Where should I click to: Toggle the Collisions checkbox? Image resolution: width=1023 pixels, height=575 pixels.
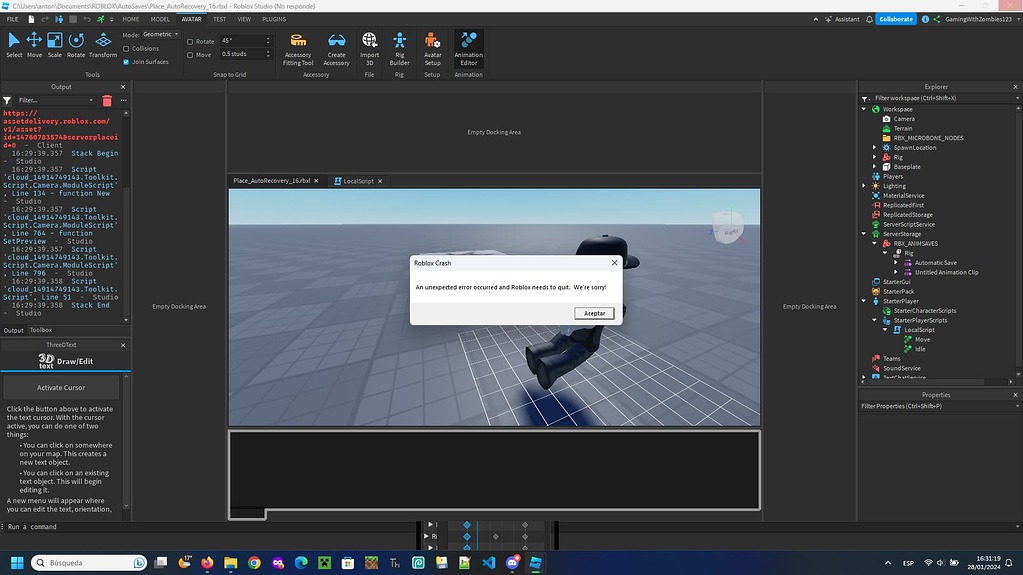click(x=126, y=48)
